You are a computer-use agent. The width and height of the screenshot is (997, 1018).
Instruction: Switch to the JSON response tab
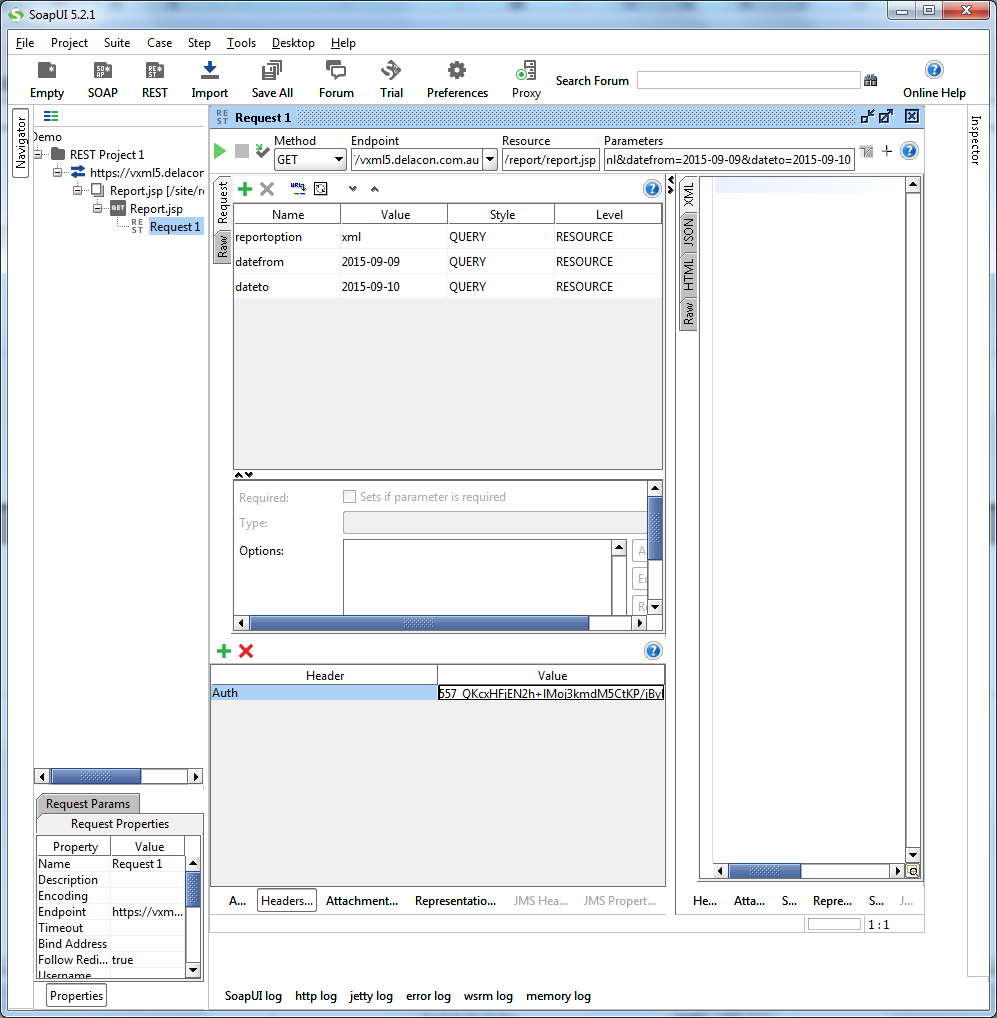point(688,232)
